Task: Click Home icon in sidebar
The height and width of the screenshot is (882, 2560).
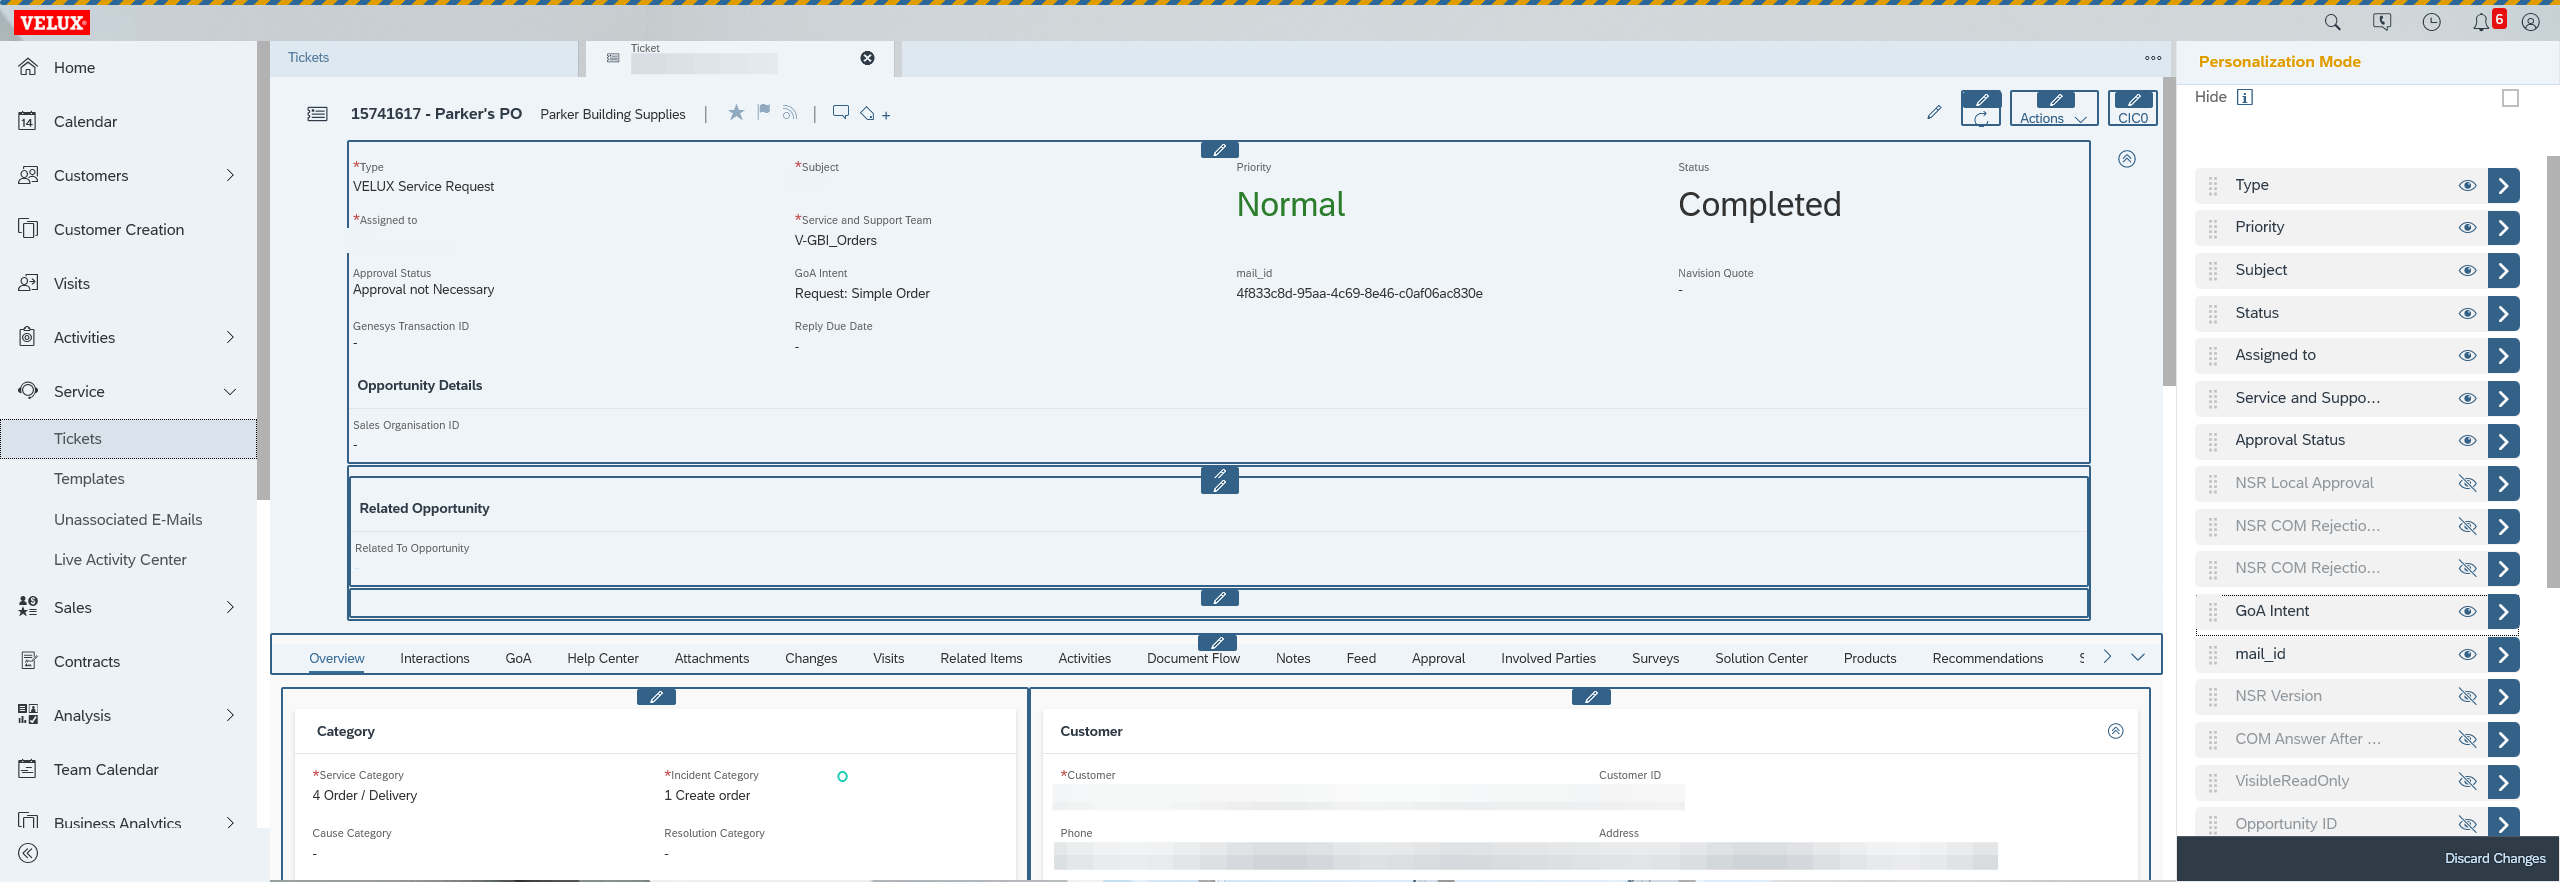Action: click(x=28, y=67)
